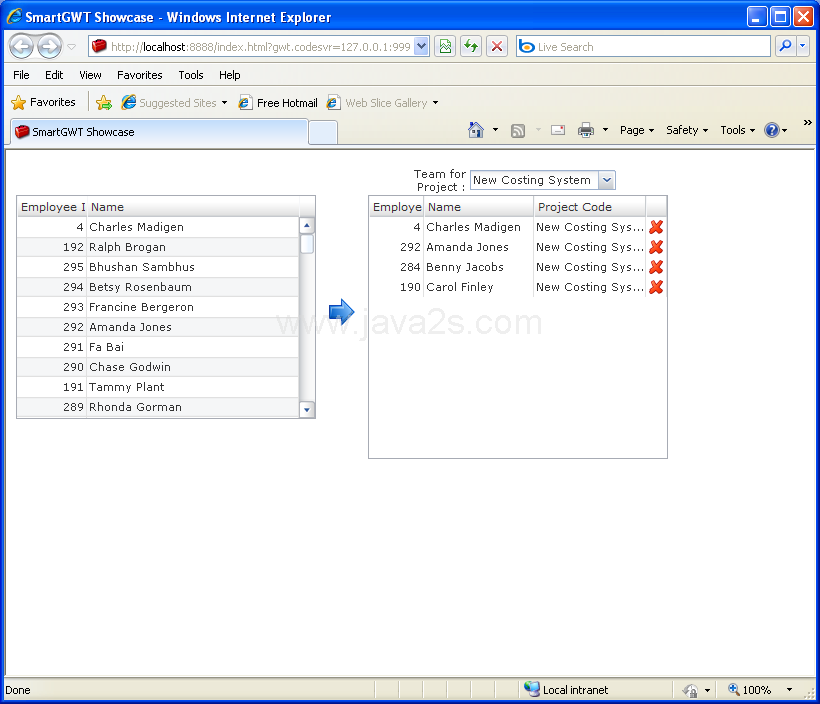Click scroll up arrow in employee list
Viewport: 820px width, 704px height.
[307, 225]
